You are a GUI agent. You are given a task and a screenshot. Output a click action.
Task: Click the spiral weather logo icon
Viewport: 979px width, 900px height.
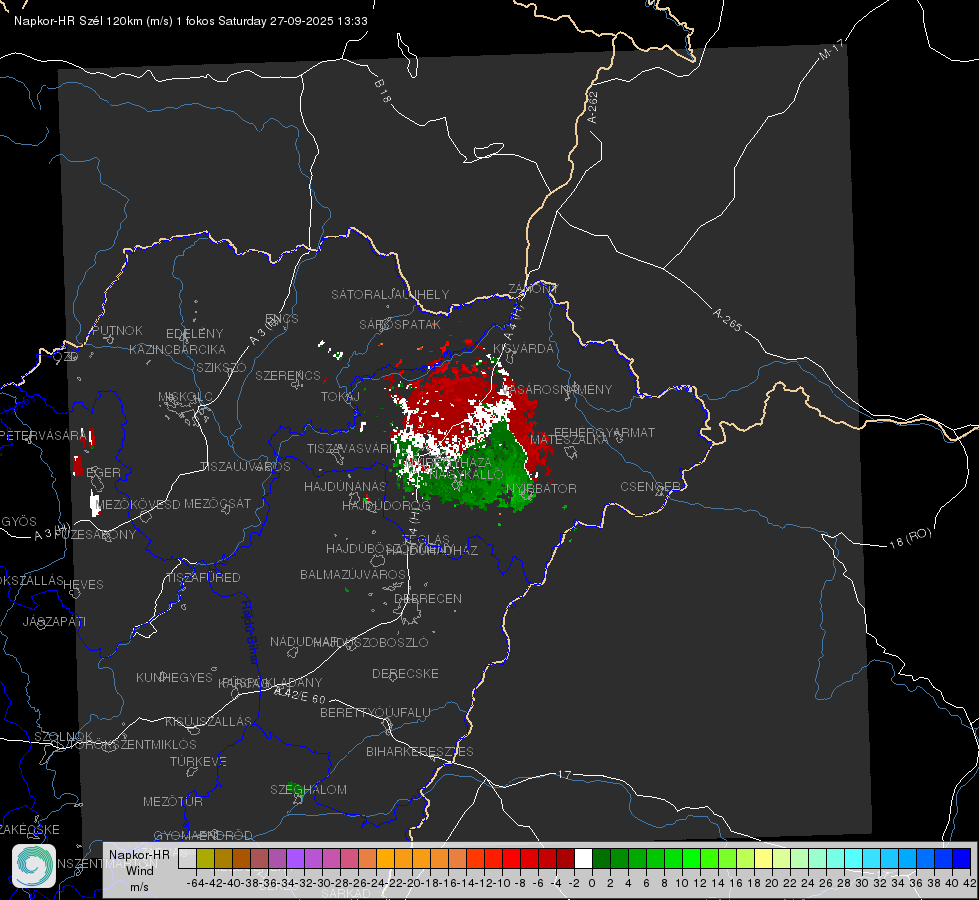coord(34,866)
